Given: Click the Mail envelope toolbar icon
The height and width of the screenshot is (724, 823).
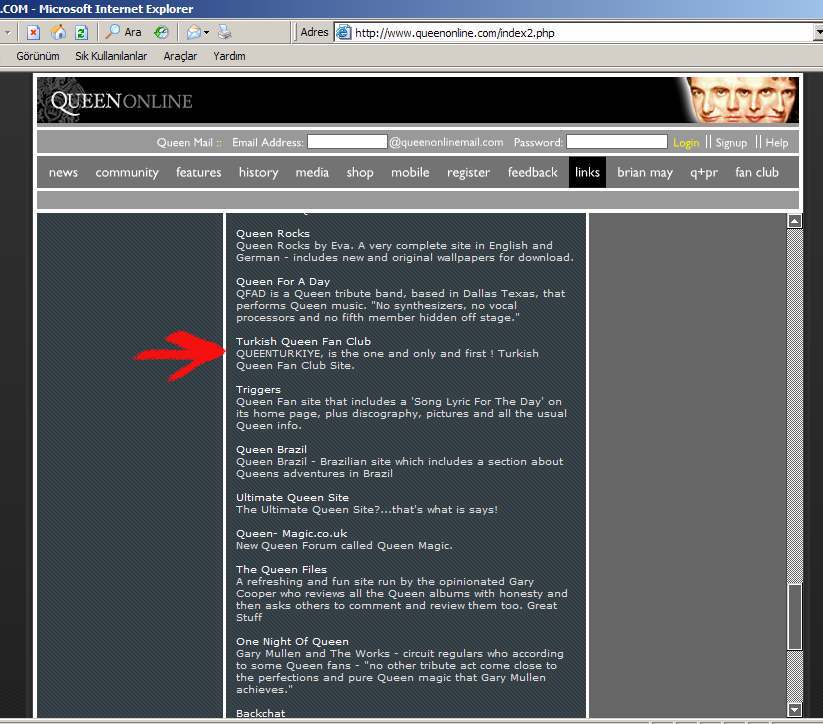Looking at the screenshot, I should coord(194,33).
